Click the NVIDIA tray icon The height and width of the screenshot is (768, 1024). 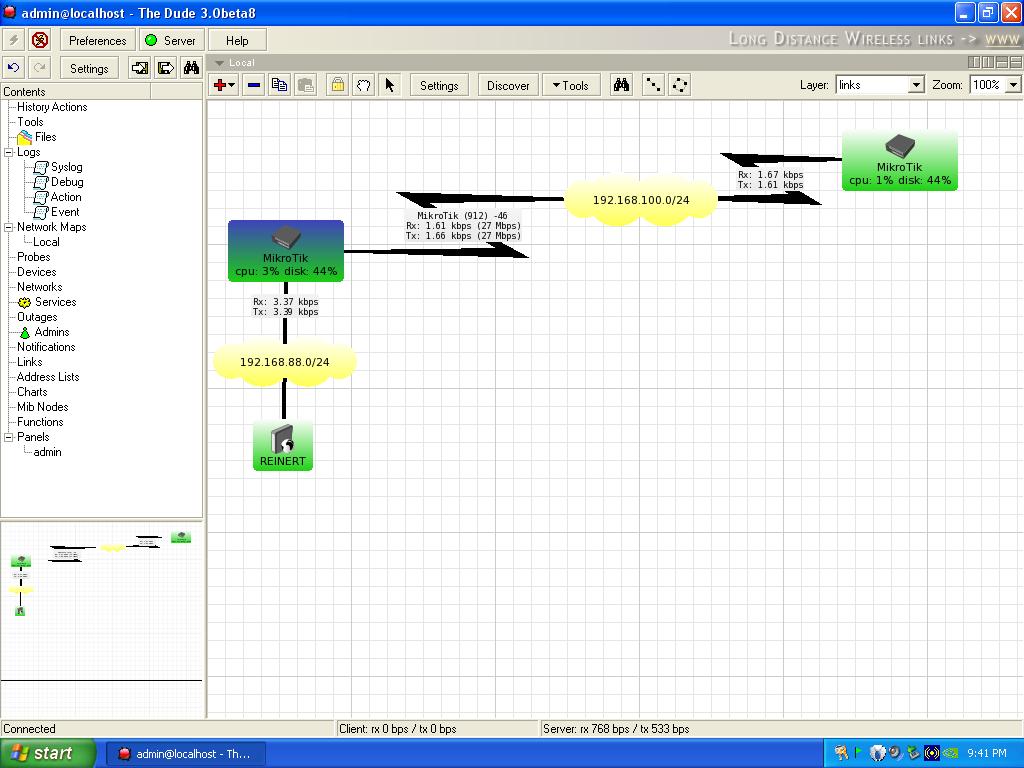950,754
